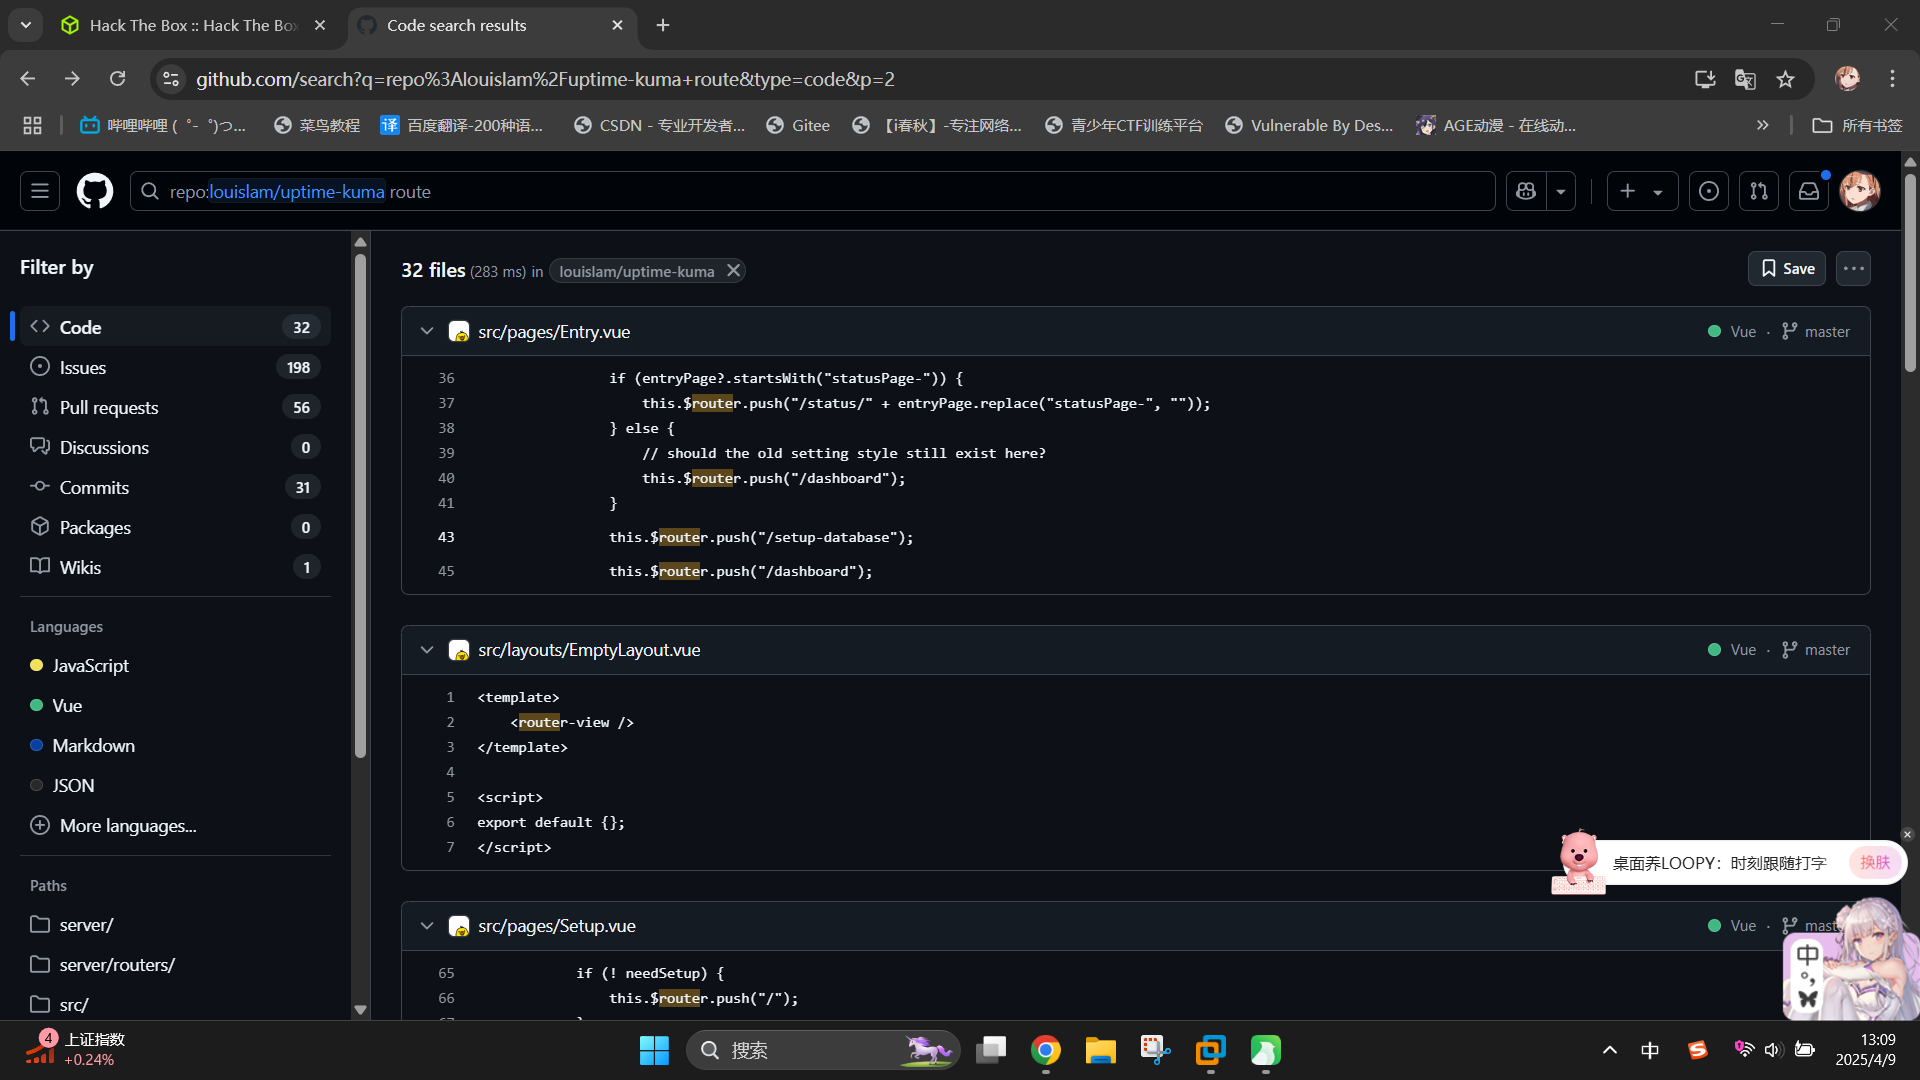The image size is (1920, 1080).
Task: Show more bookmarks chevron
Action: 1763,125
